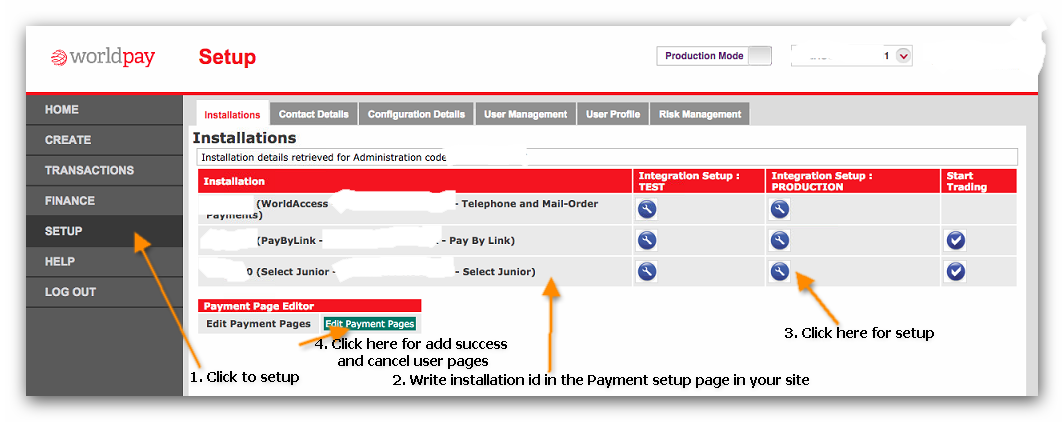Click the Installation column header
This screenshot has width=1064, height=422.
tap(415, 181)
